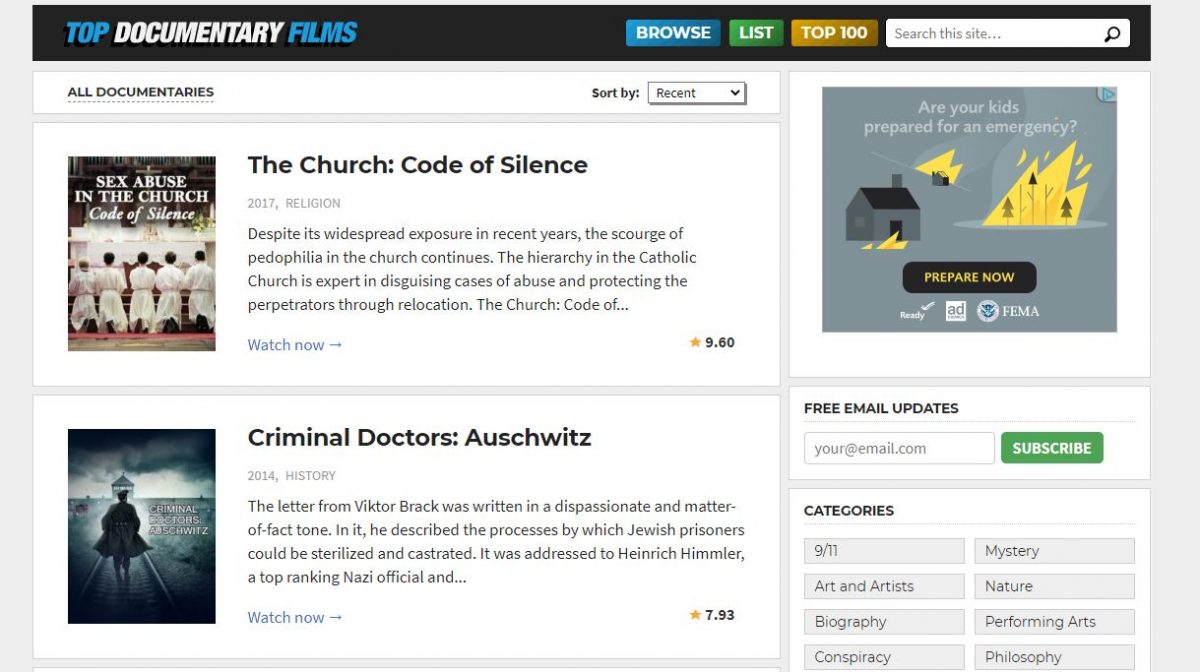Click the search magnifier icon
Viewport: 1200px width, 672px height.
(1112, 34)
